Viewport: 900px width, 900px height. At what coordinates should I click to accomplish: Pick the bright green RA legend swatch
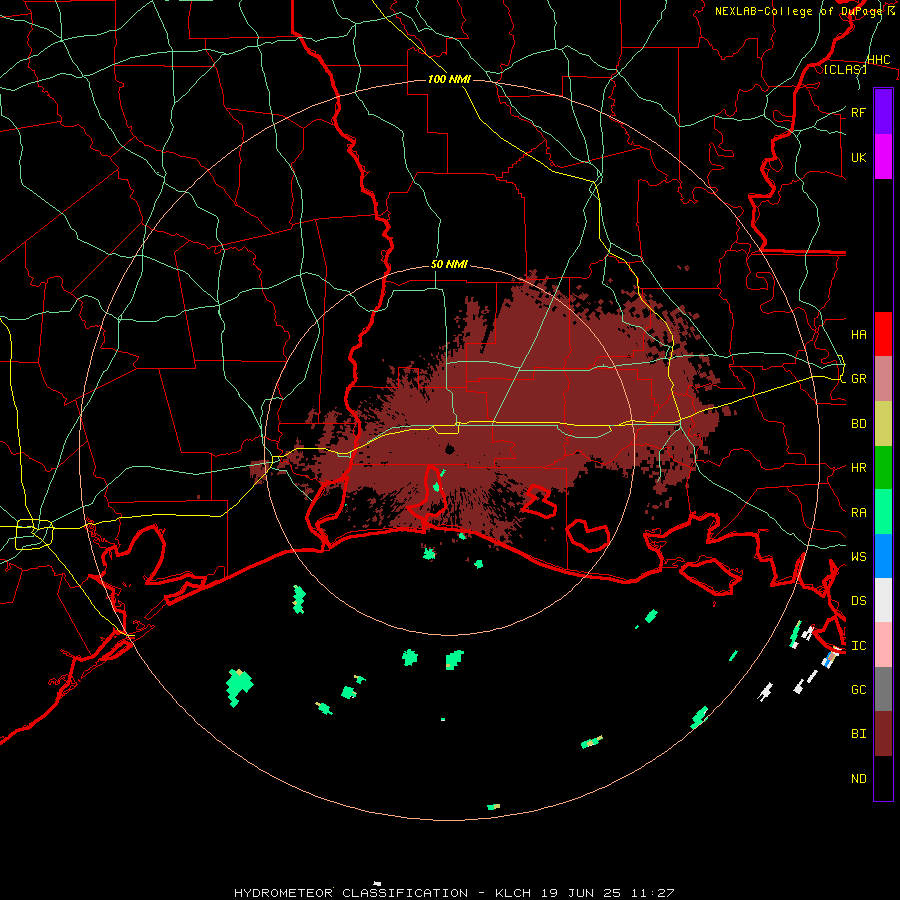tap(883, 512)
